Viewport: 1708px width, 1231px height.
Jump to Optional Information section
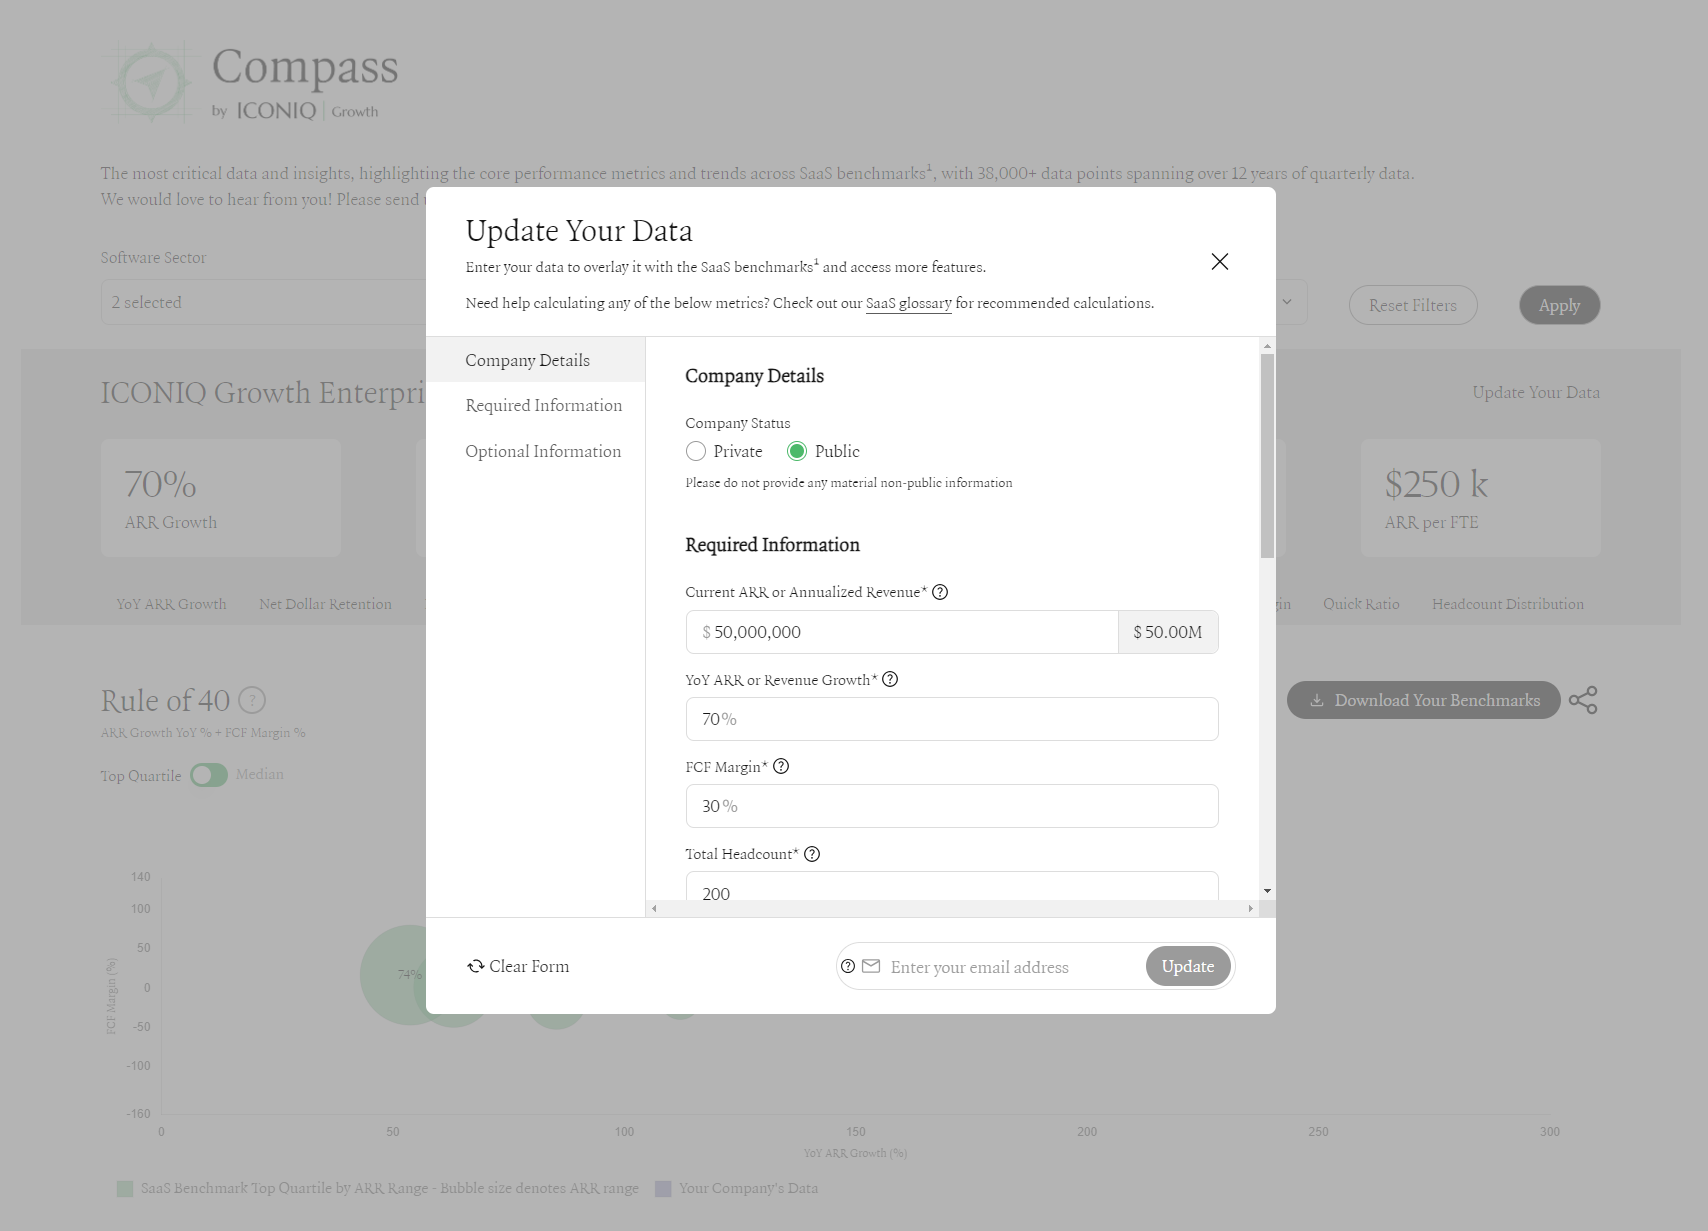(543, 451)
